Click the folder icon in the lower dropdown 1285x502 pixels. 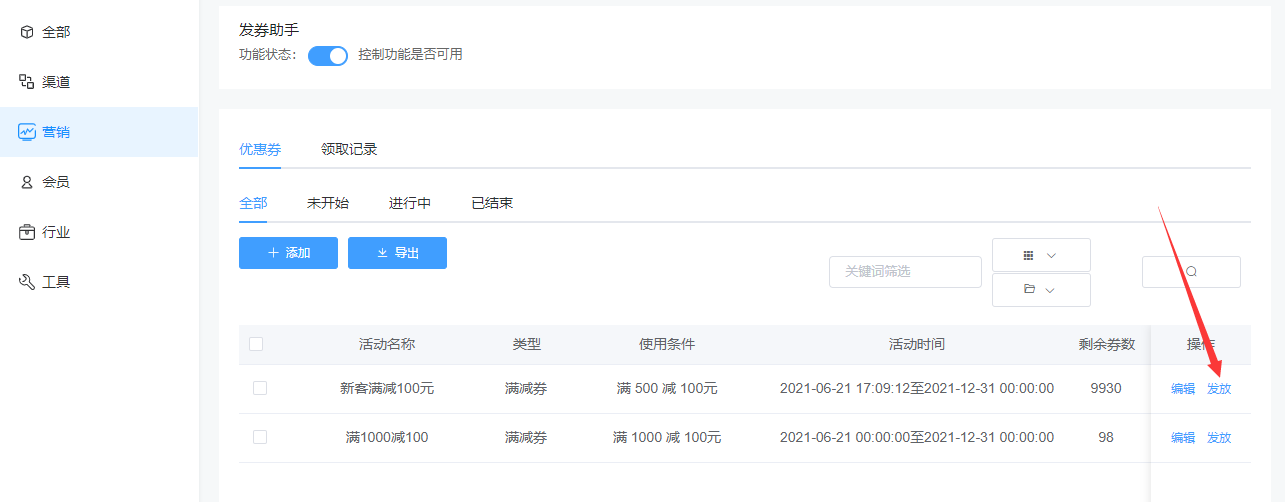pyautogui.click(x=1029, y=290)
